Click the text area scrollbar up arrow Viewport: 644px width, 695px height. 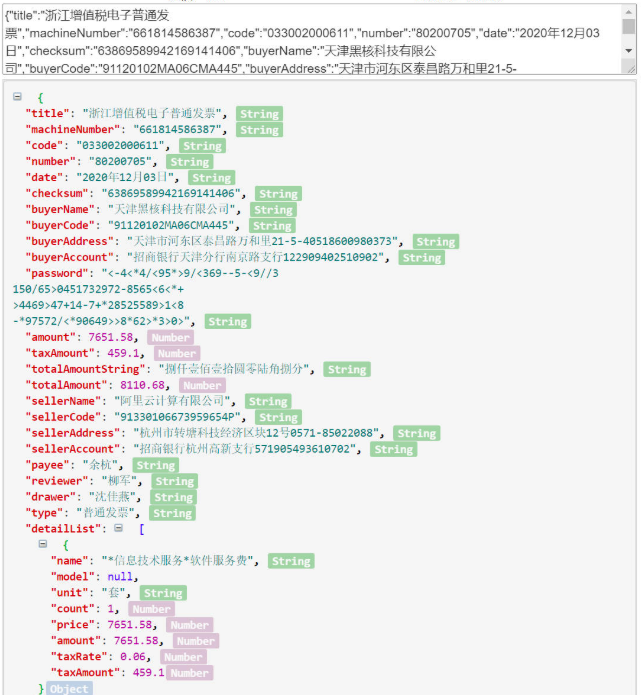(x=629, y=12)
